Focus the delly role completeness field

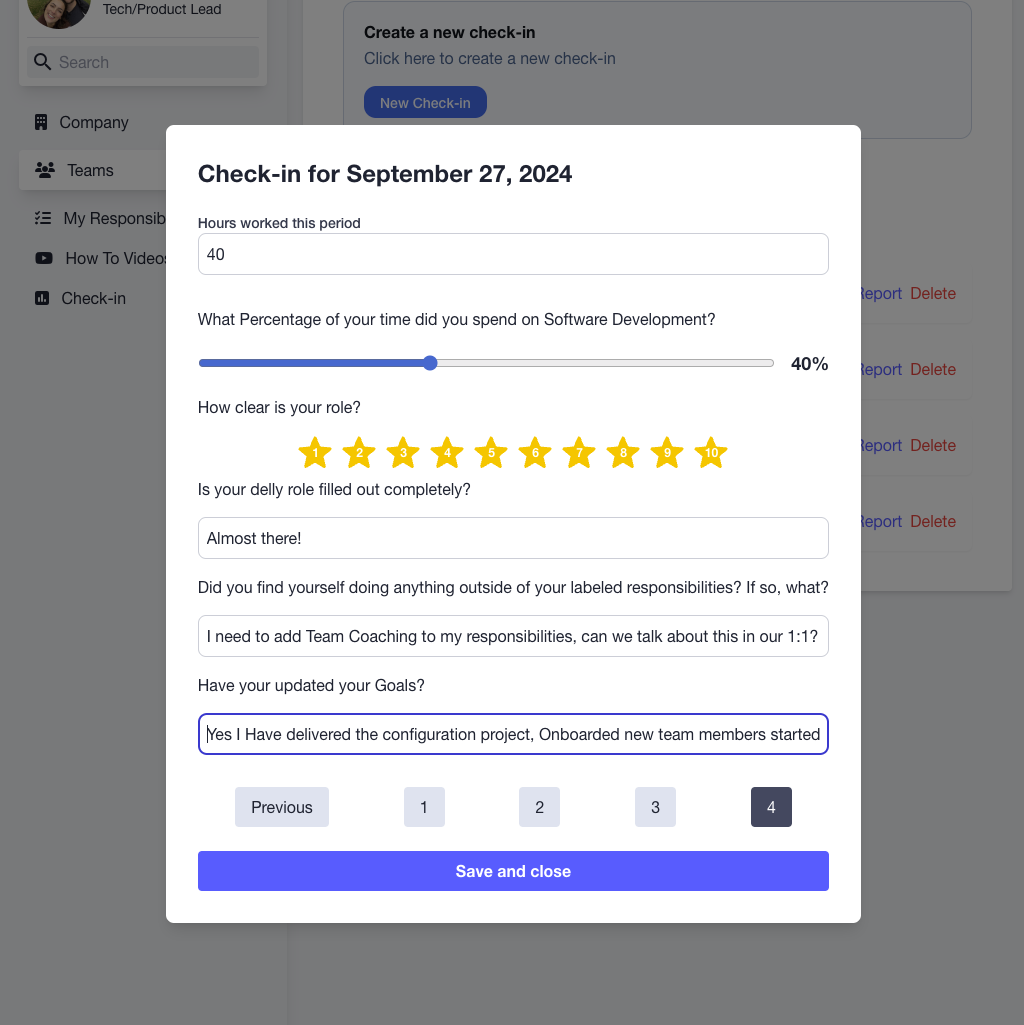(x=513, y=538)
